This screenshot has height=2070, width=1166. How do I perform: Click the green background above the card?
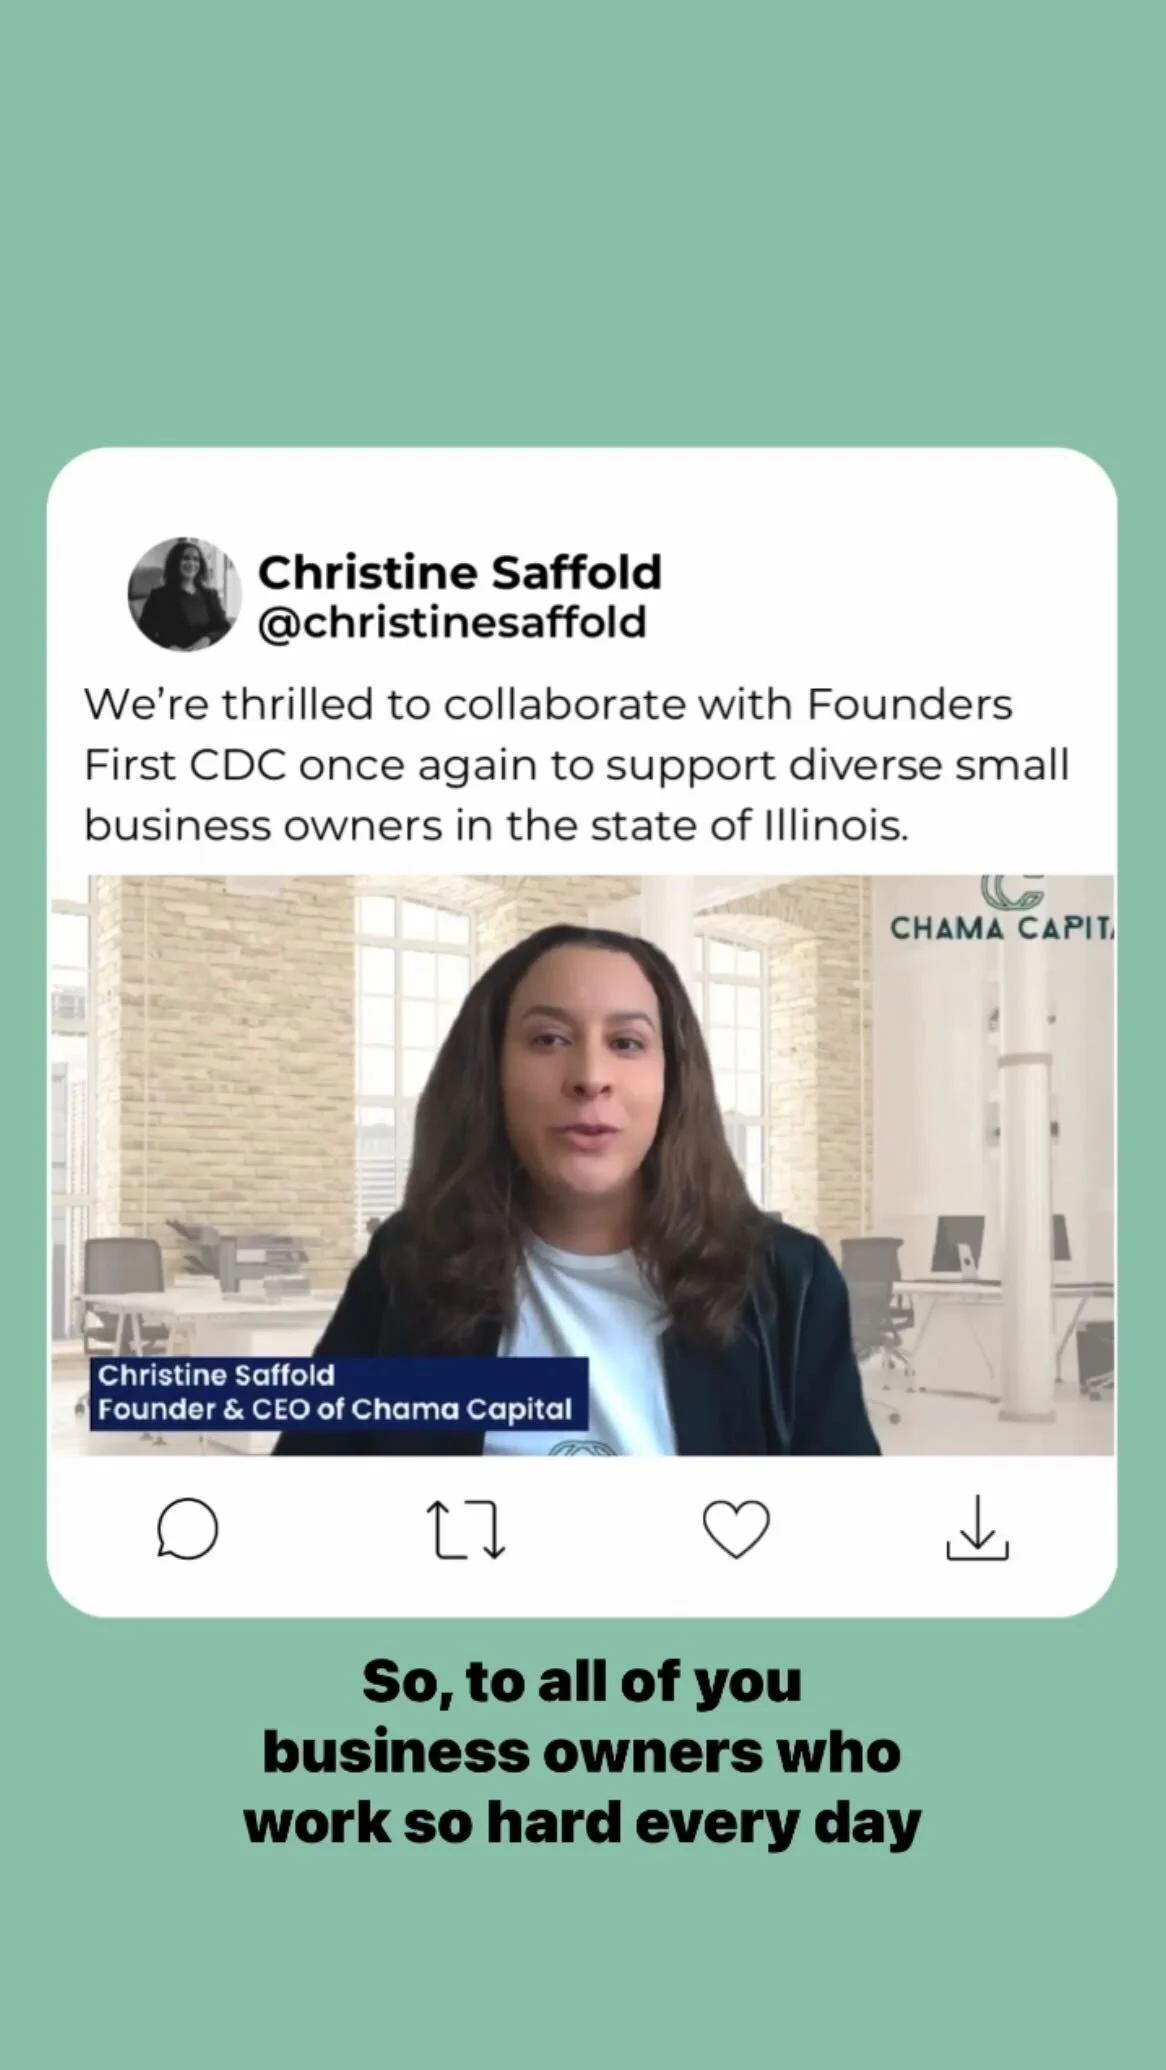(x=583, y=220)
